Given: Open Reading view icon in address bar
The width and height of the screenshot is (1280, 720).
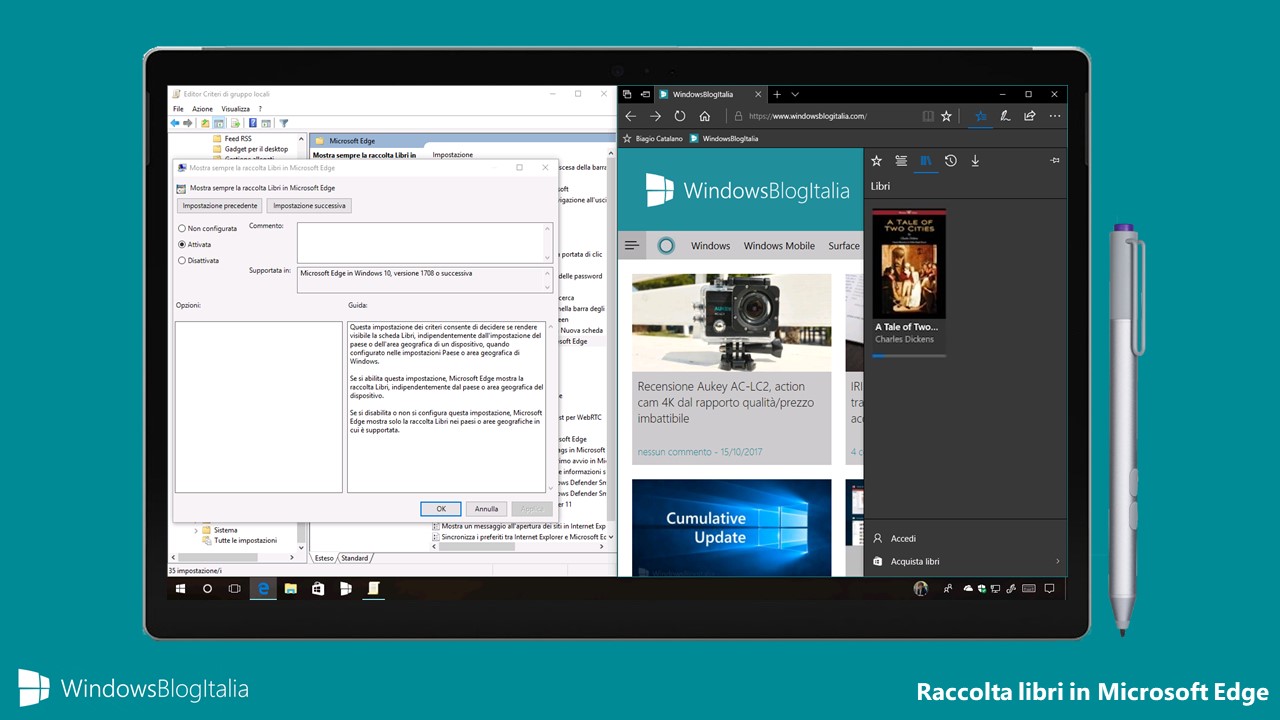Looking at the screenshot, I should pos(928,116).
